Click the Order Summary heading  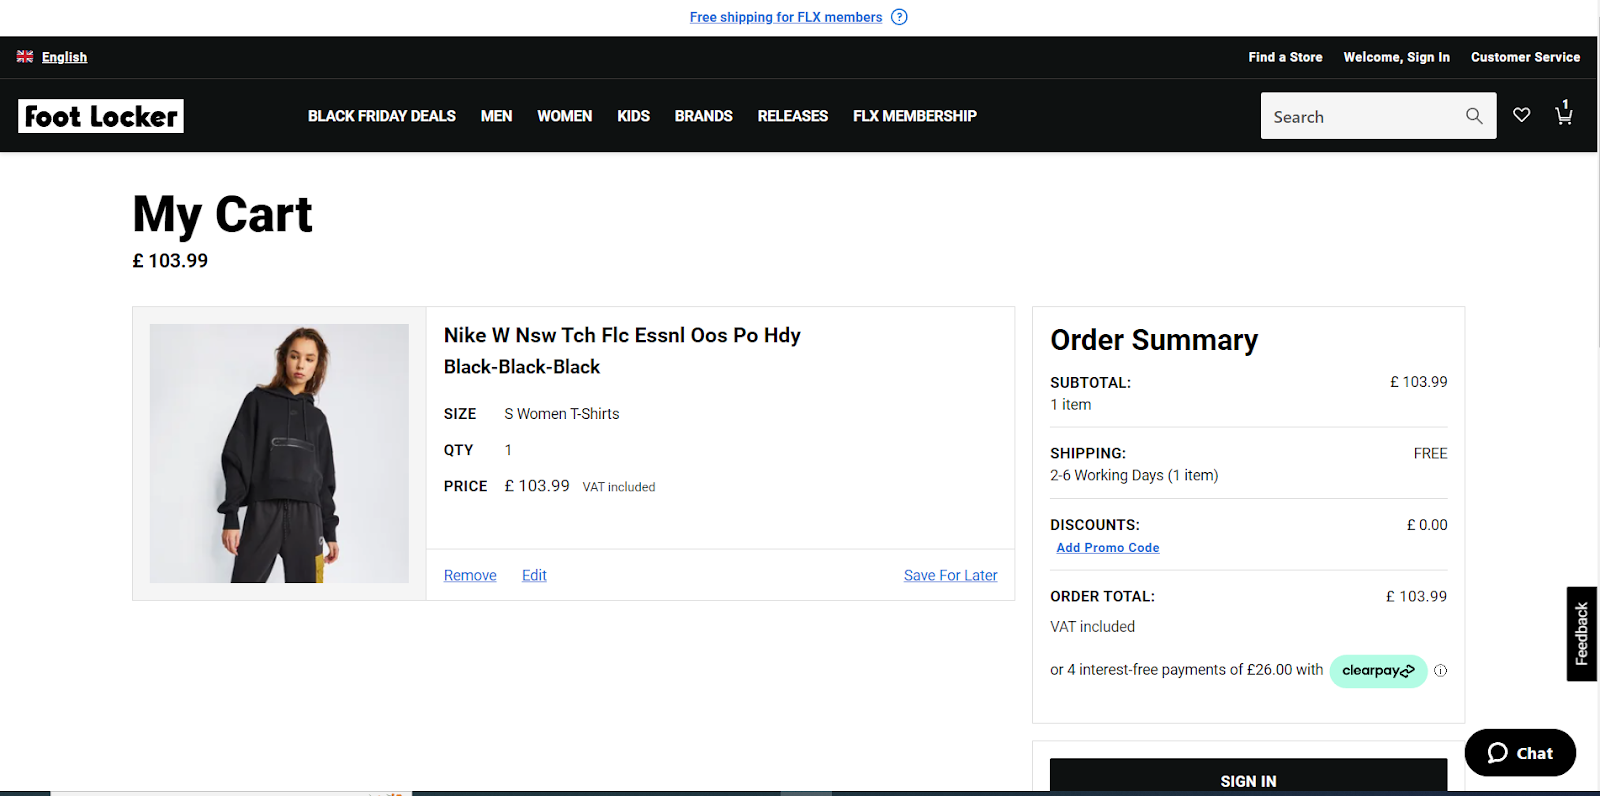(1154, 340)
